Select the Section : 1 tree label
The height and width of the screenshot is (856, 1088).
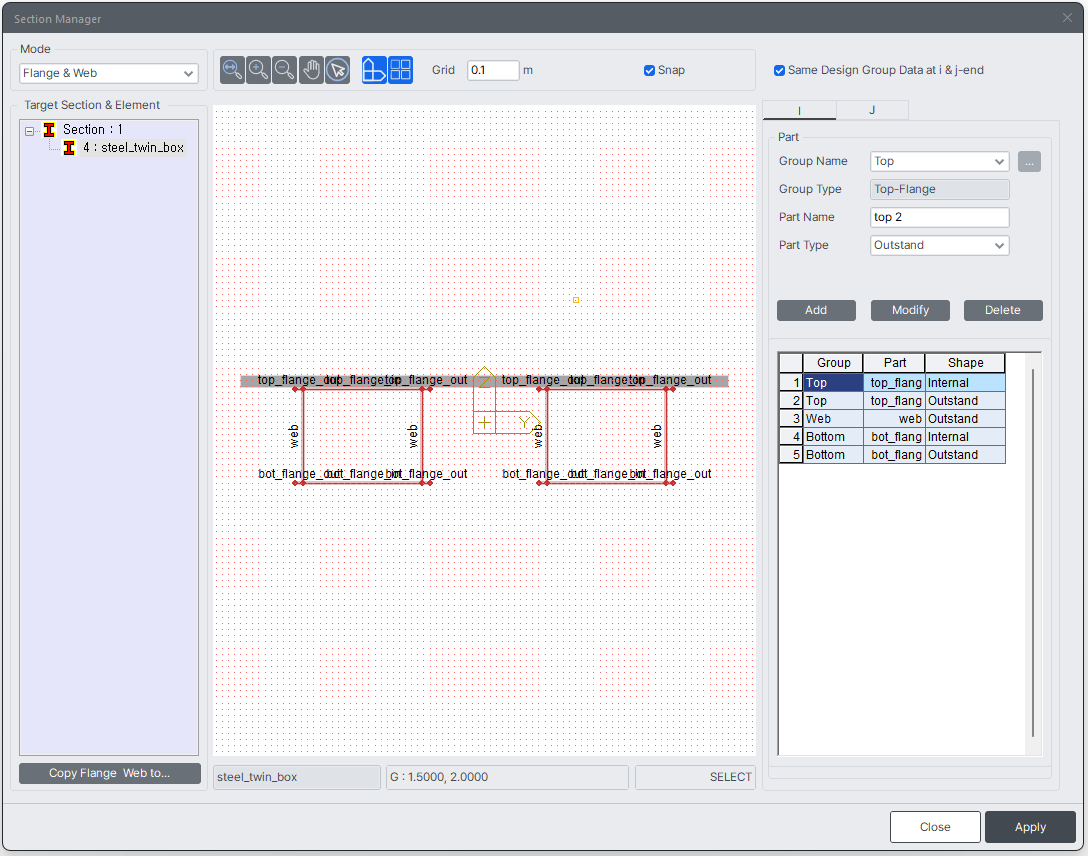click(93, 130)
